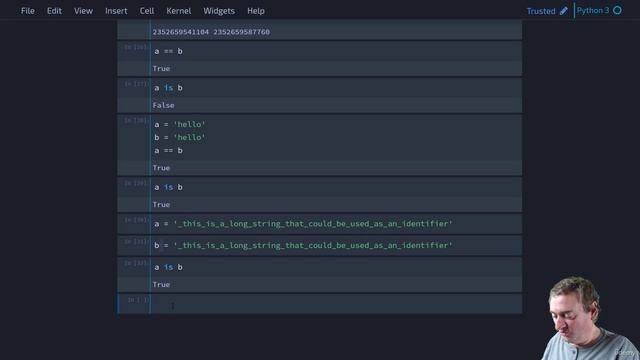Click the line b = 'hello'
The width and height of the screenshot is (640, 360).
point(180,138)
